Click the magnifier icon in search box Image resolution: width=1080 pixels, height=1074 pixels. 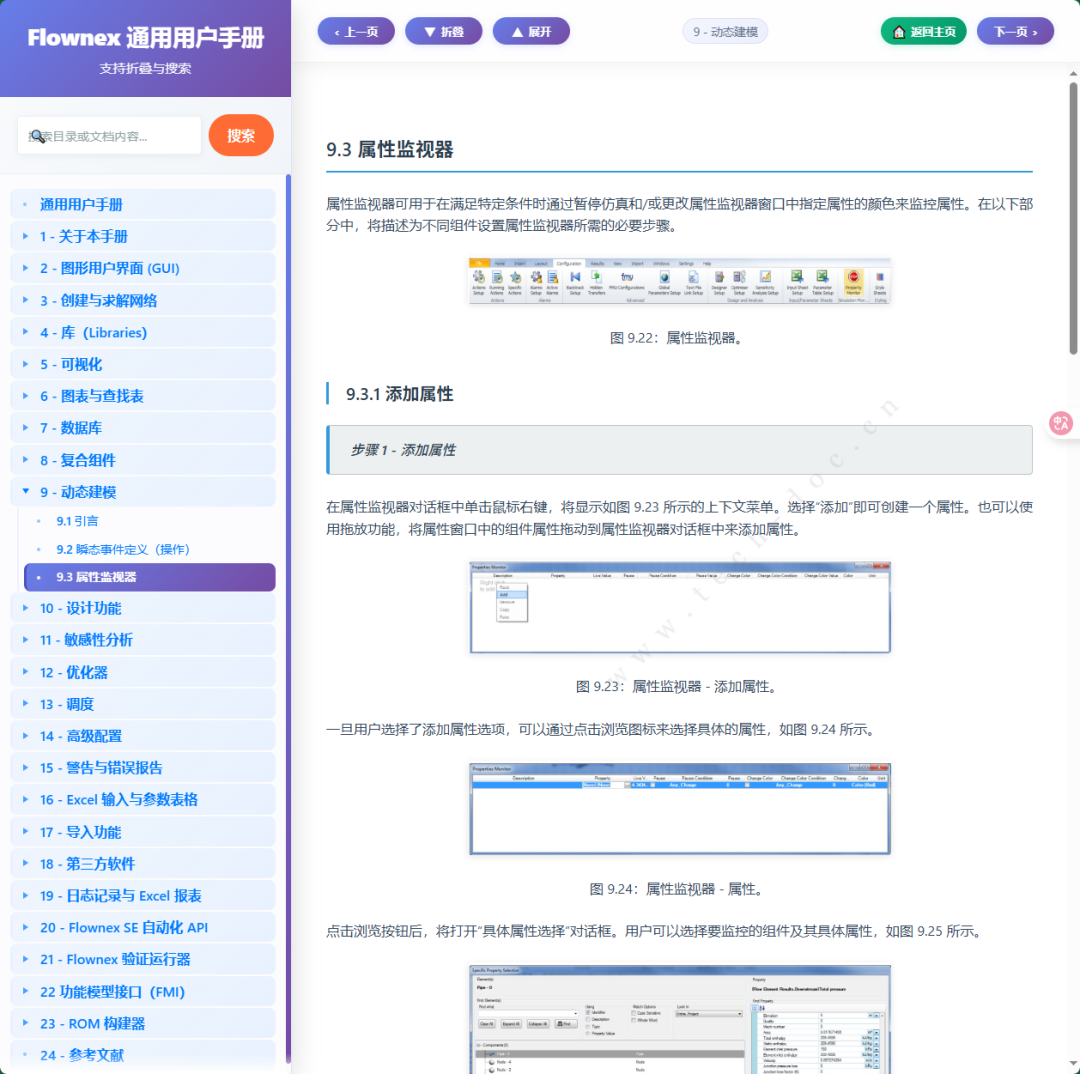point(37,136)
